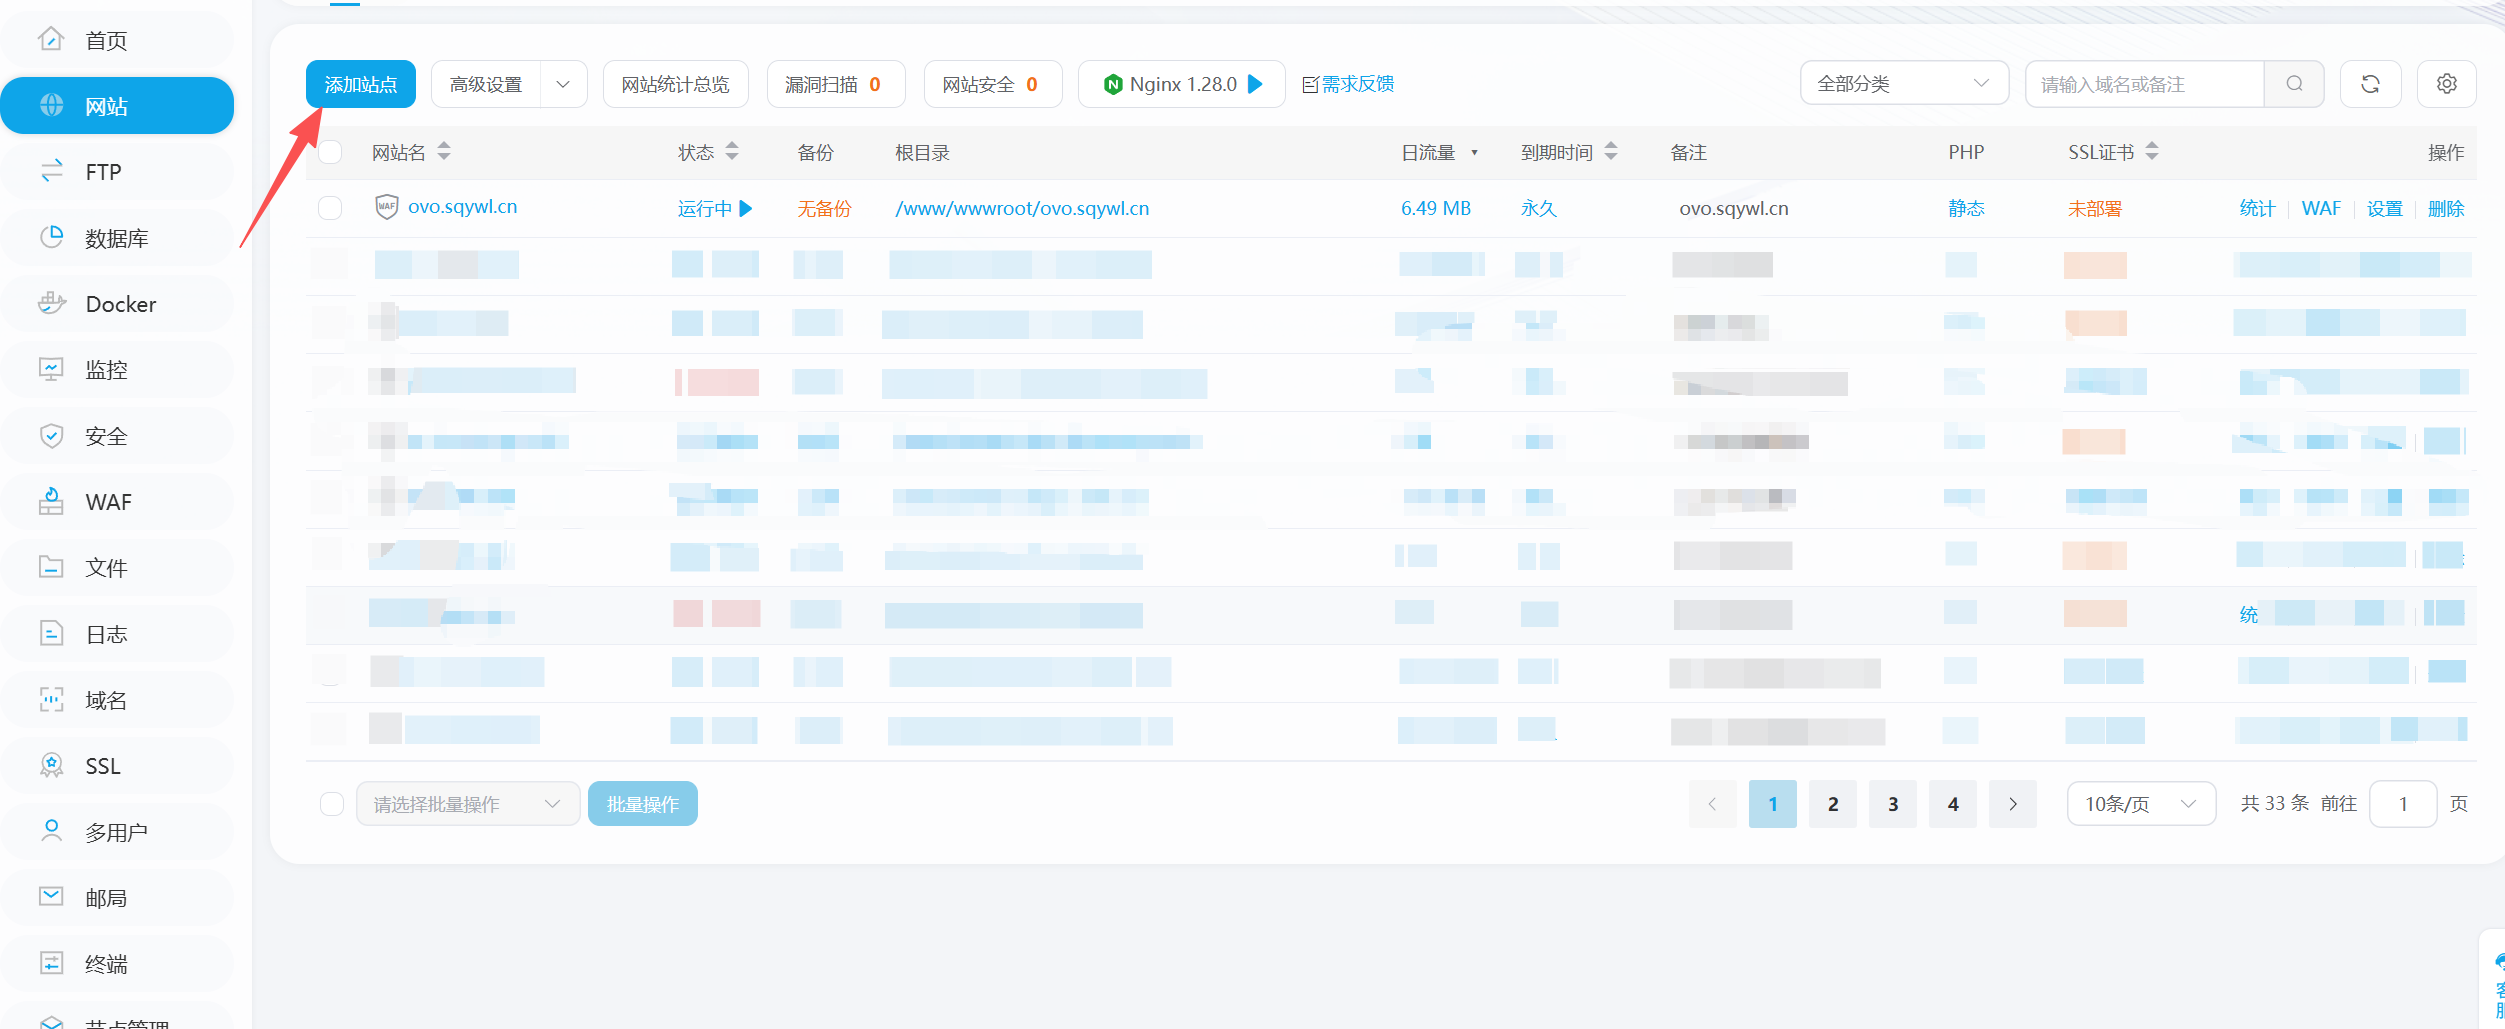Open the table settings gear icon
2505x1029 pixels.
2446,84
